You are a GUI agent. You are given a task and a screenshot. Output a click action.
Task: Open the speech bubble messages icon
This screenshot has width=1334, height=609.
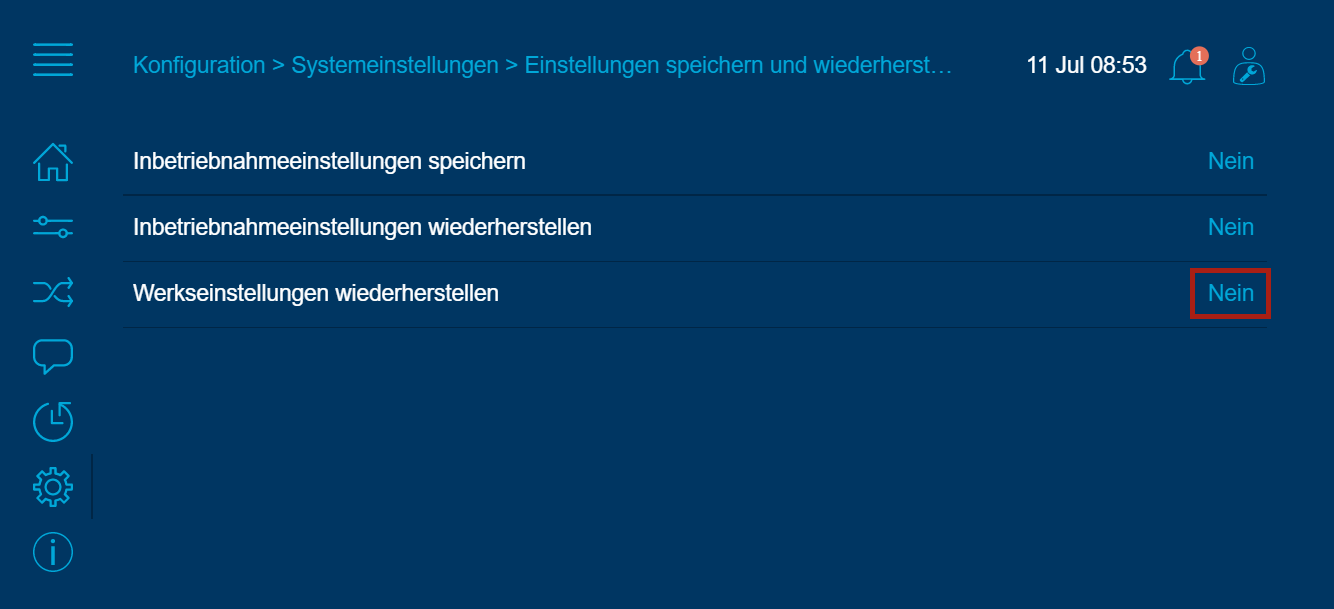53,356
